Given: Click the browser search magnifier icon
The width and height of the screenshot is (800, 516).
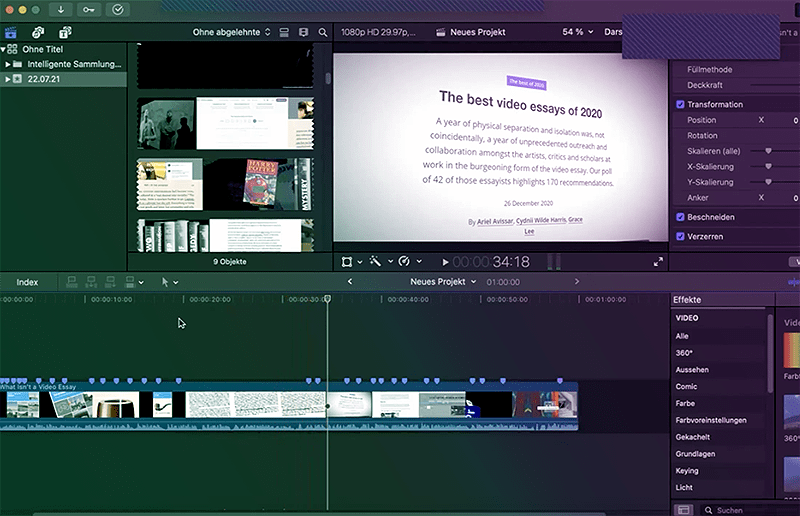Looking at the screenshot, I should click(x=323, y=32).
